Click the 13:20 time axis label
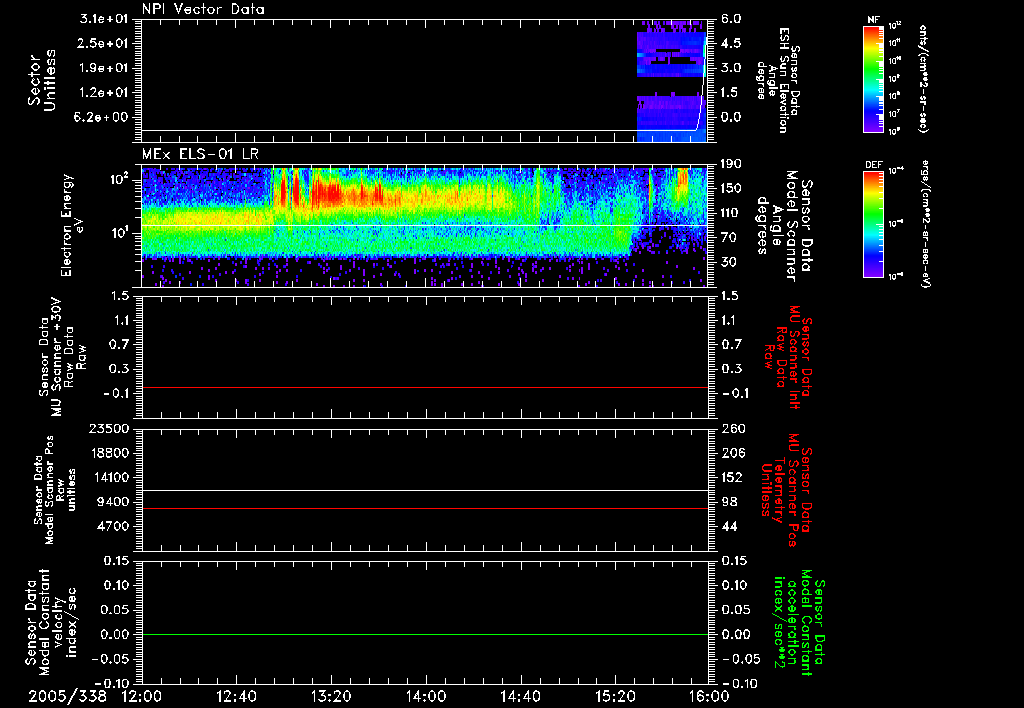The height and width of the screenshot is (708, 1024). point(331,696)
